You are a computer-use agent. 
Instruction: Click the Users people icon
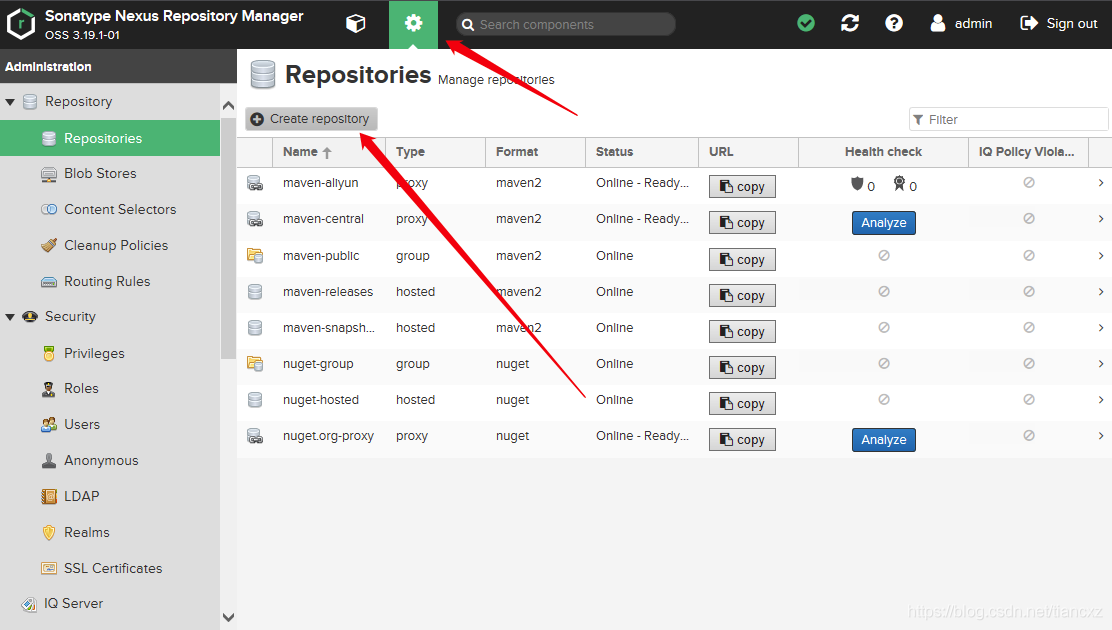(x=49, y=424)
